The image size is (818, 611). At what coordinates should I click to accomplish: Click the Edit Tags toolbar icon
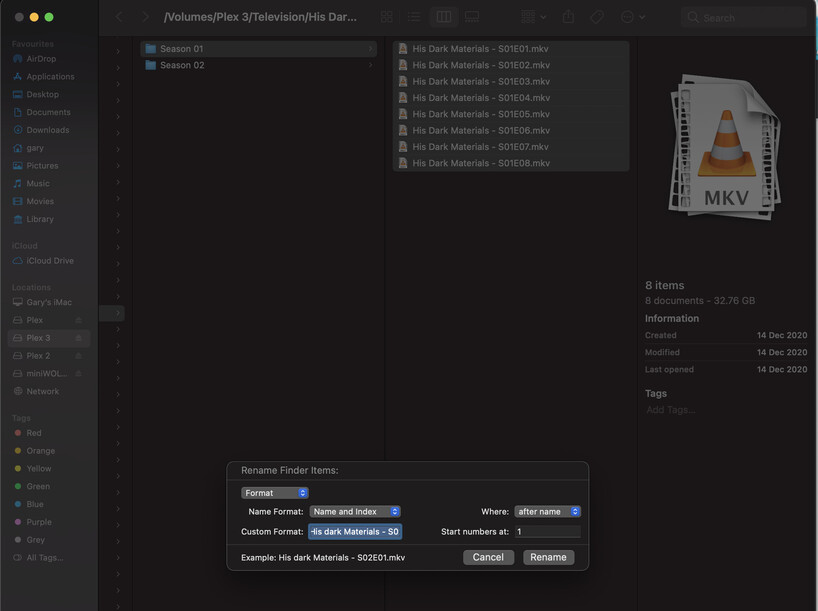[597, 17]
